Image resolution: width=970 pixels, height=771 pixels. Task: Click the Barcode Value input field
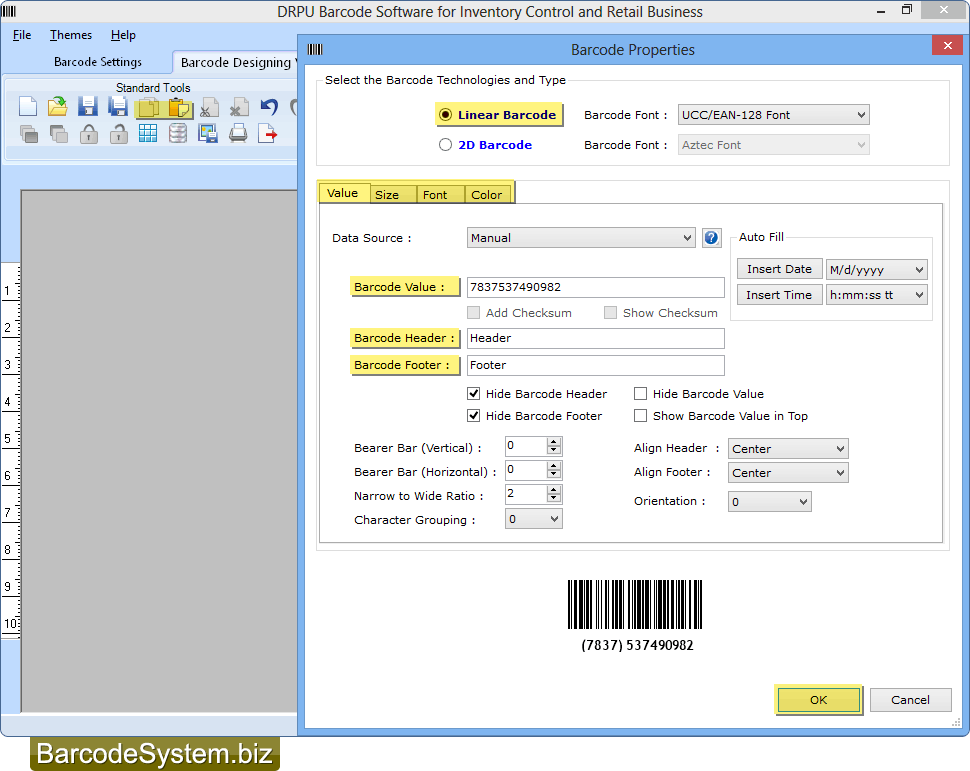point(595,287)
